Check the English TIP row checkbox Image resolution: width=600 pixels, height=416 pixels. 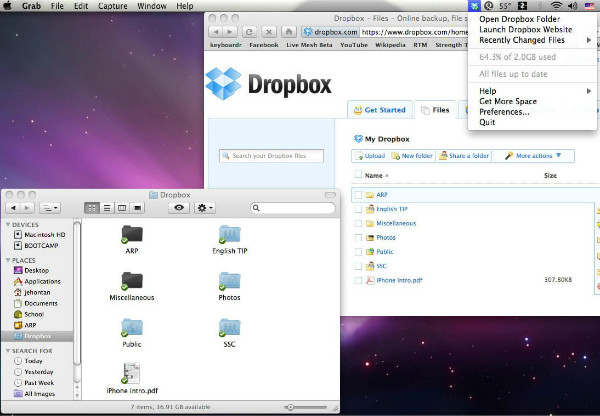coord(358,209)
